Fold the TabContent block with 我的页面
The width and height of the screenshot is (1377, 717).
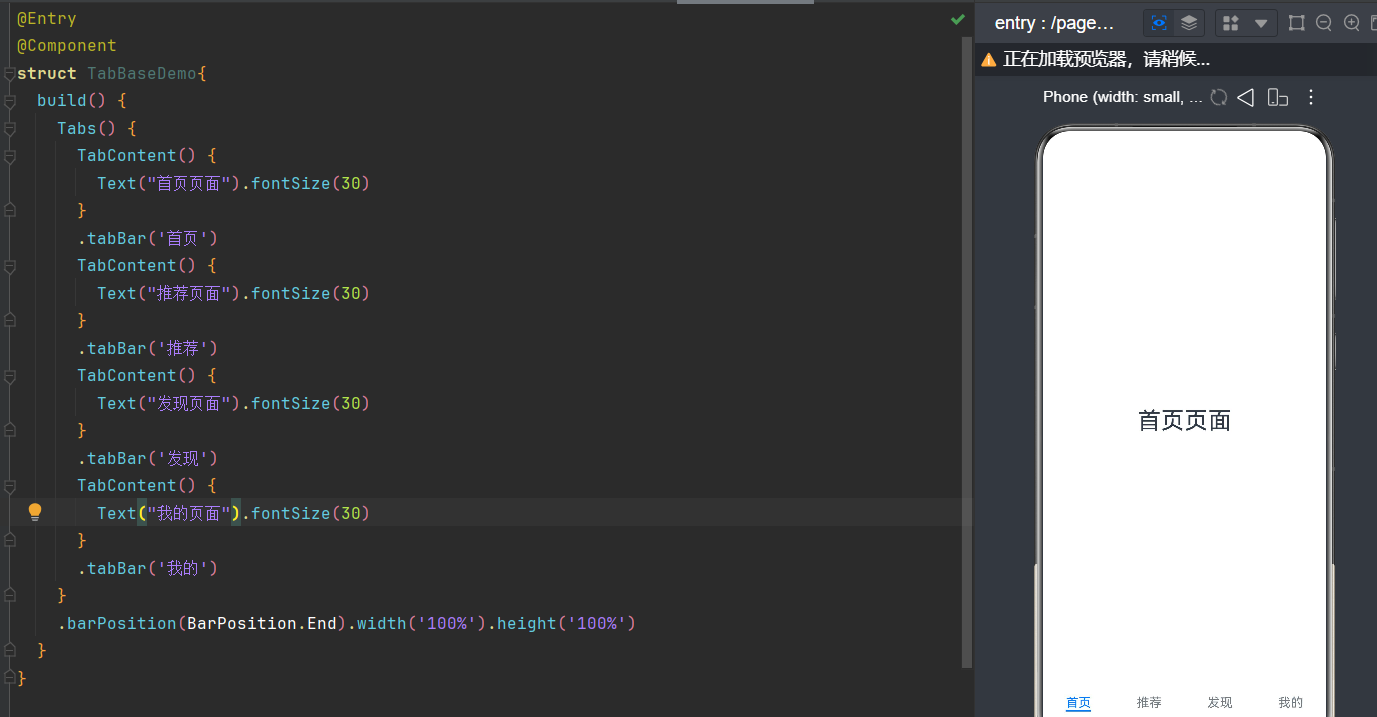point(9,485)
